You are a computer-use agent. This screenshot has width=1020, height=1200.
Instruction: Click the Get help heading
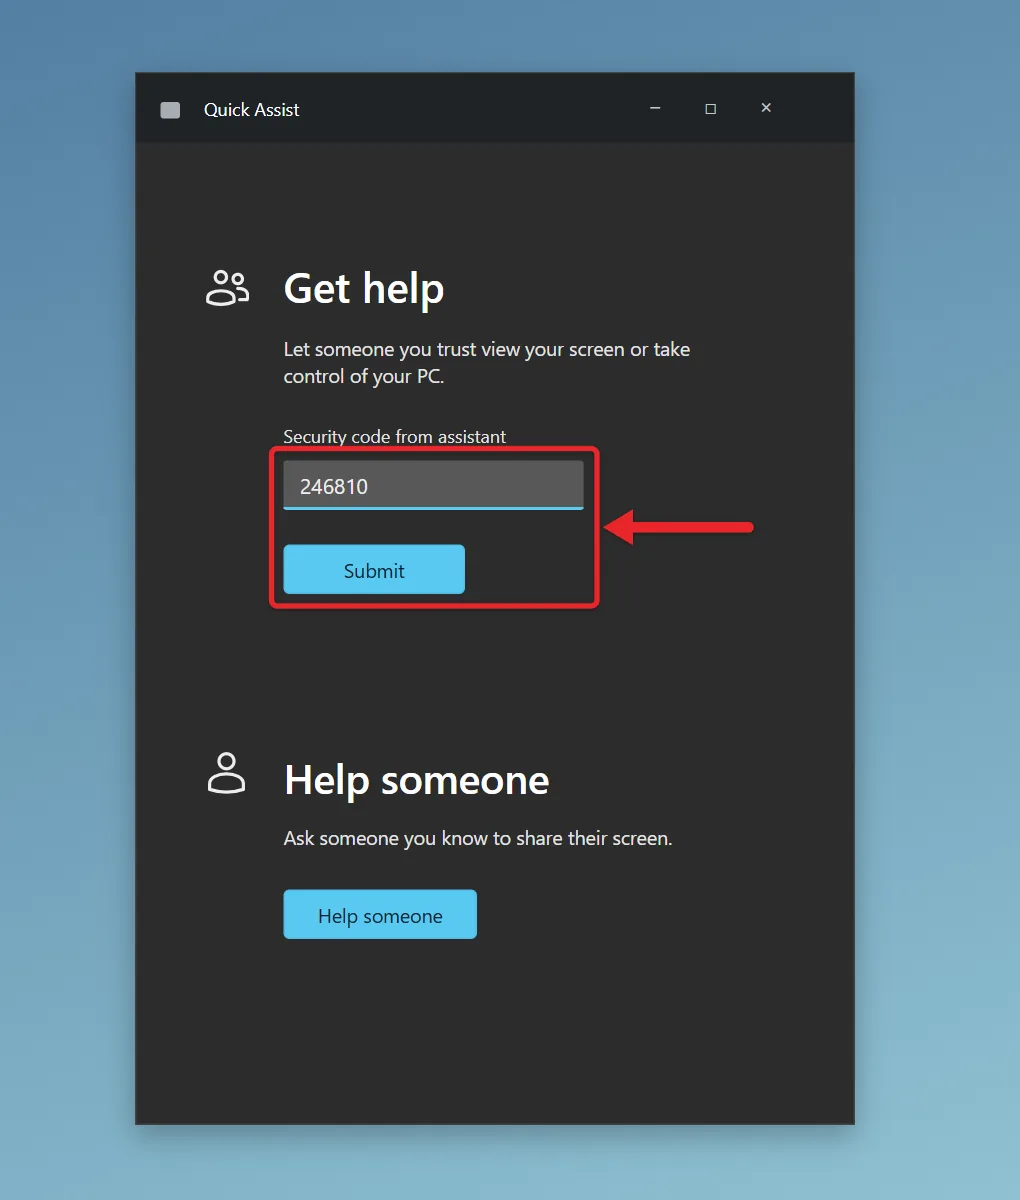364,289
